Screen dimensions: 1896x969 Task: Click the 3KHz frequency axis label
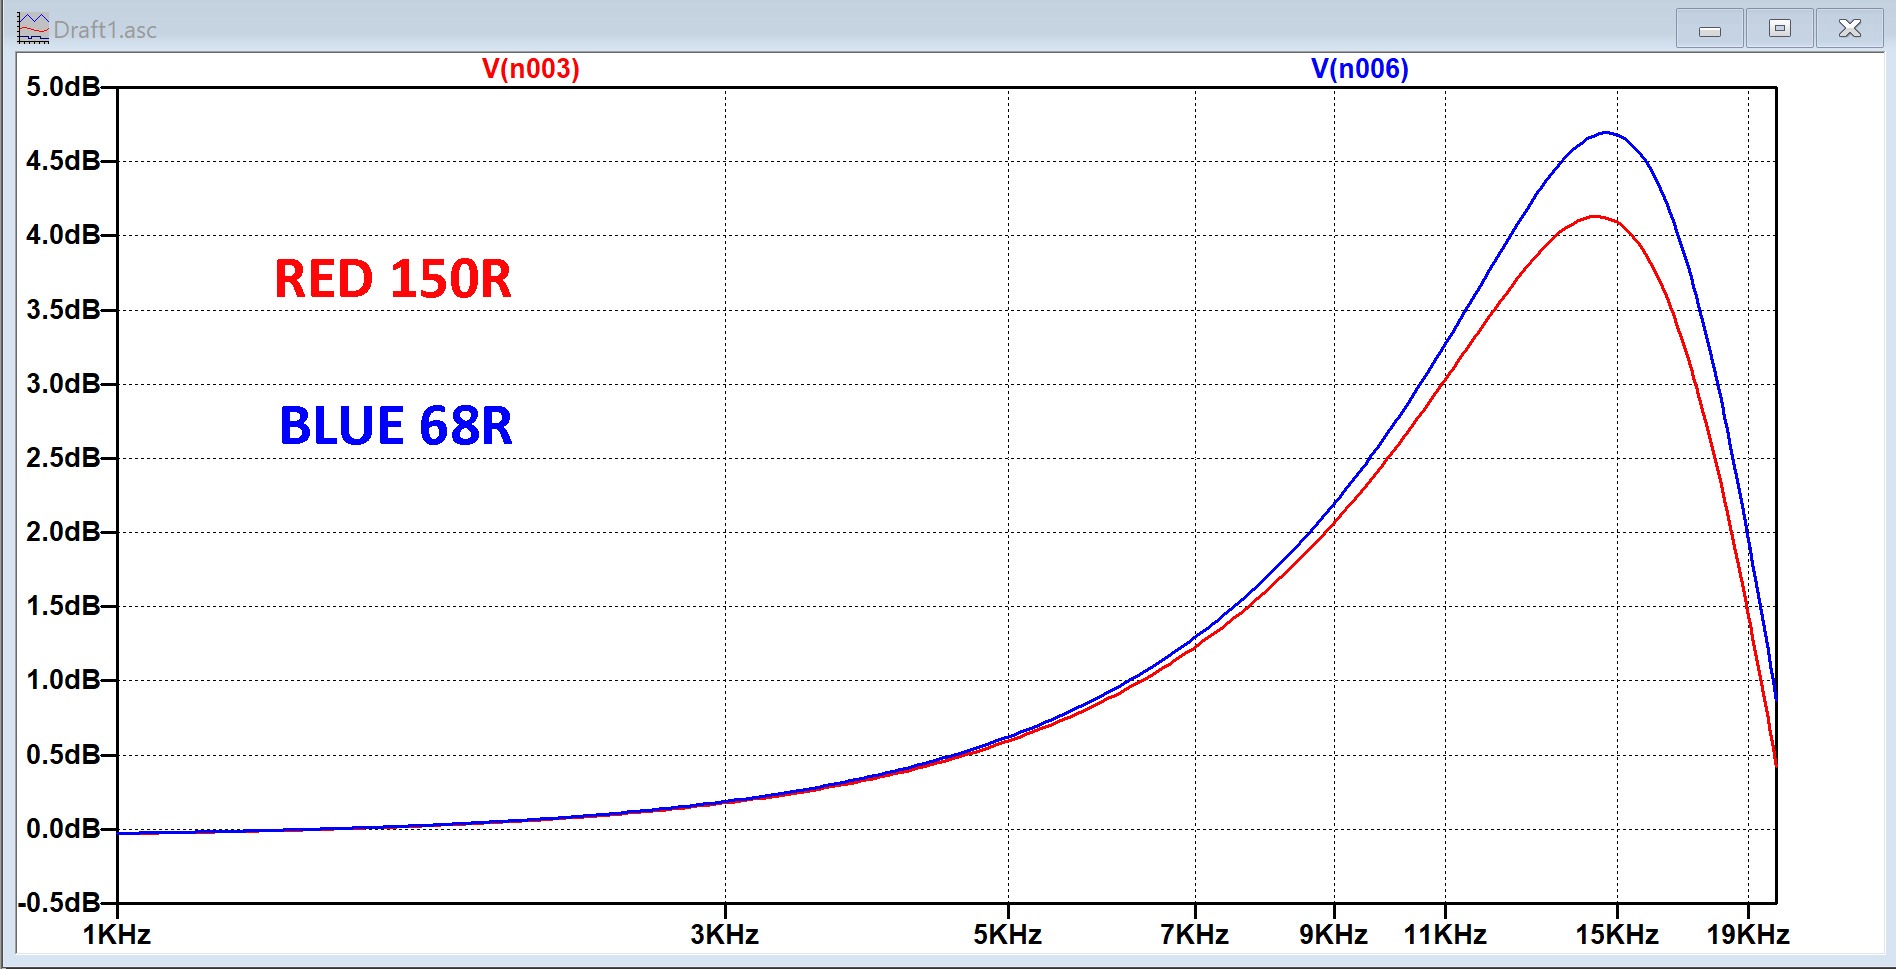coord(725,935)
